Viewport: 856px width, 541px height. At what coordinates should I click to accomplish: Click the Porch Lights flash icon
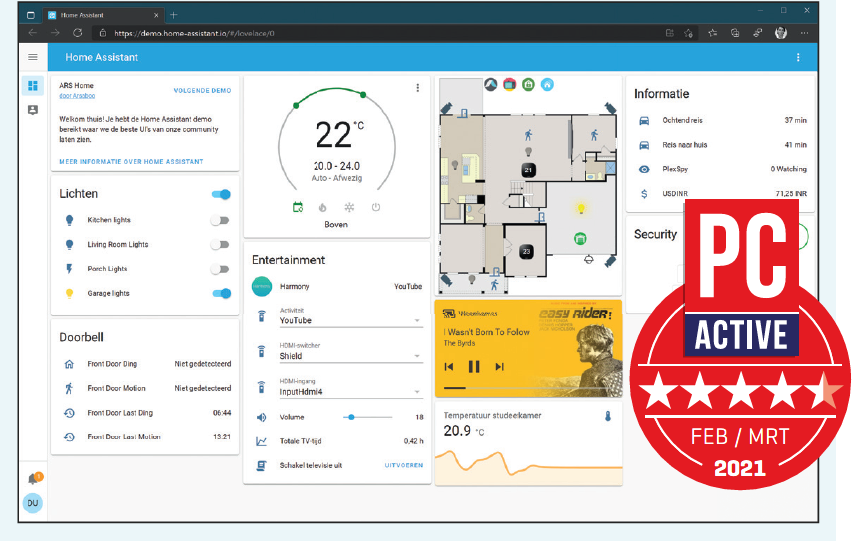click(x=69, y=269)
